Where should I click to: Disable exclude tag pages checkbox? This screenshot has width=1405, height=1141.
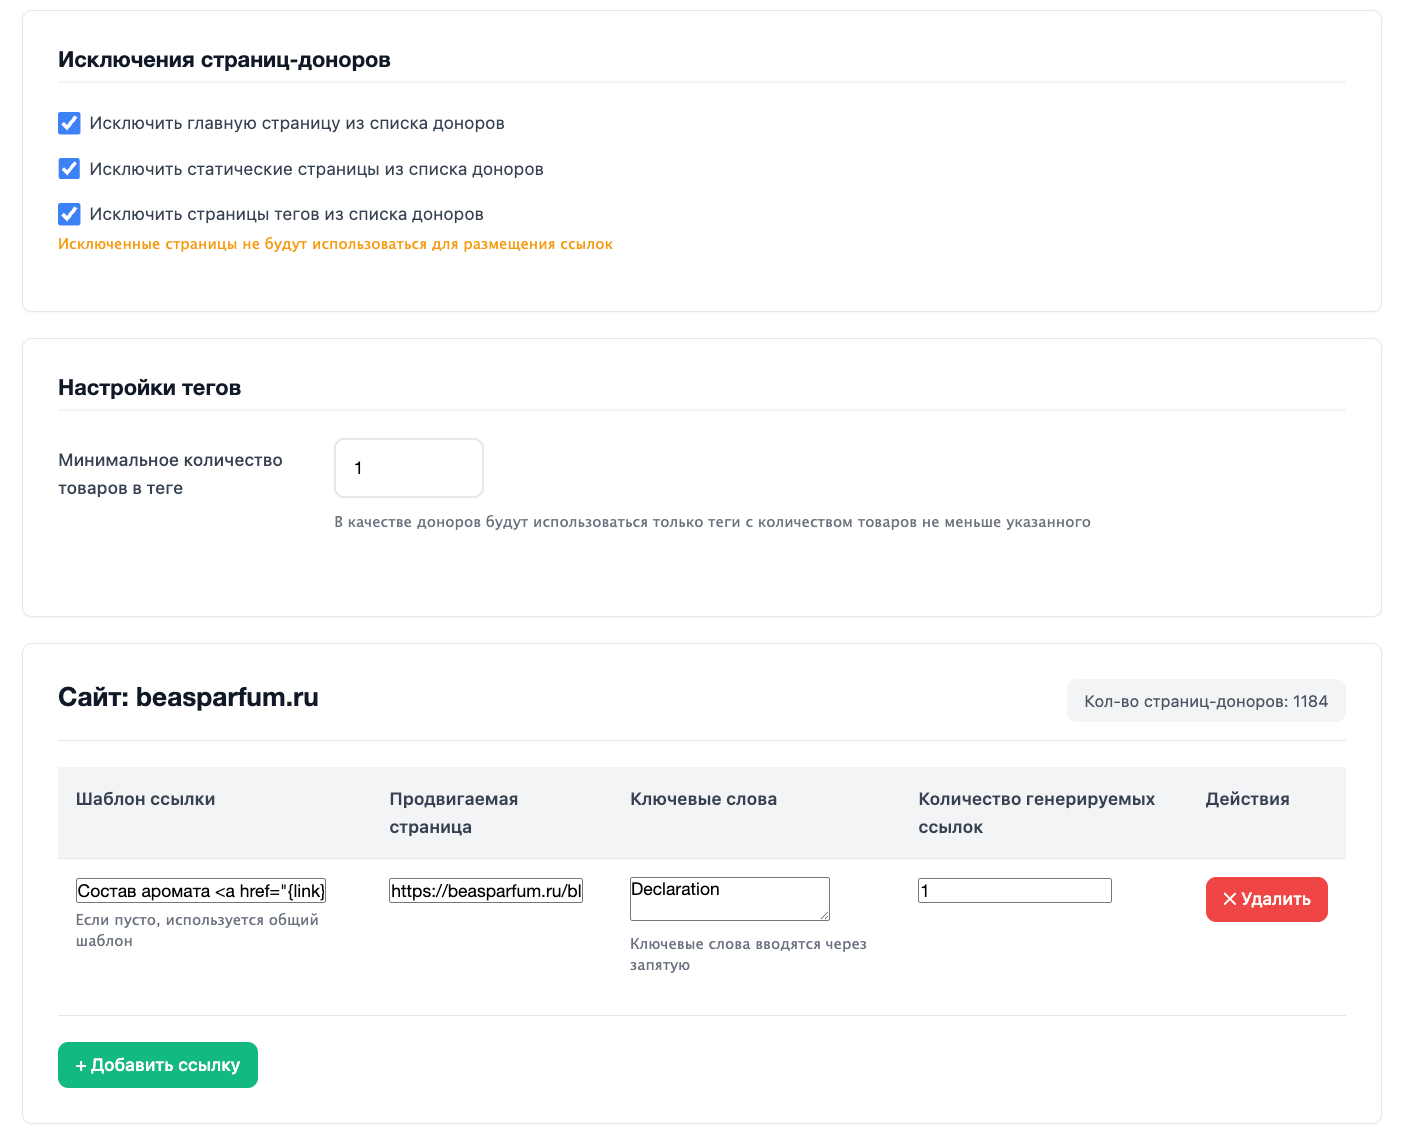click(69, 214)
